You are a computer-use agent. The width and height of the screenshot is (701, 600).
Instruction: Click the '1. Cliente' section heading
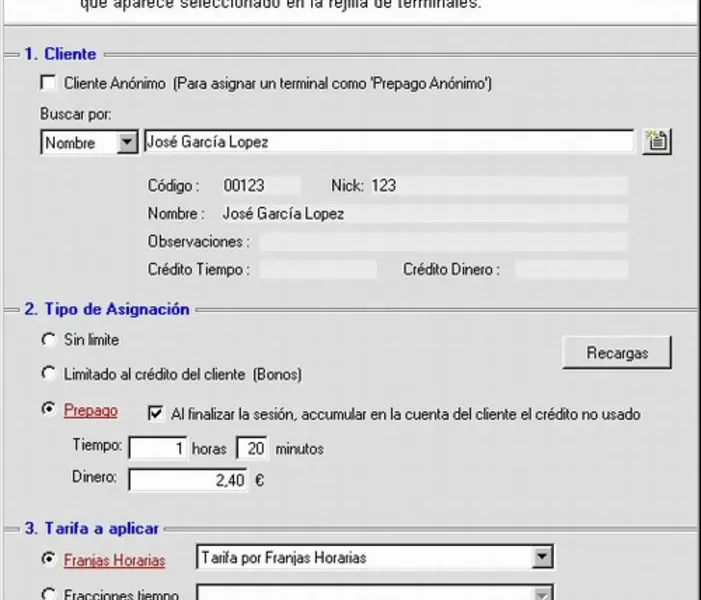[60, 54]
